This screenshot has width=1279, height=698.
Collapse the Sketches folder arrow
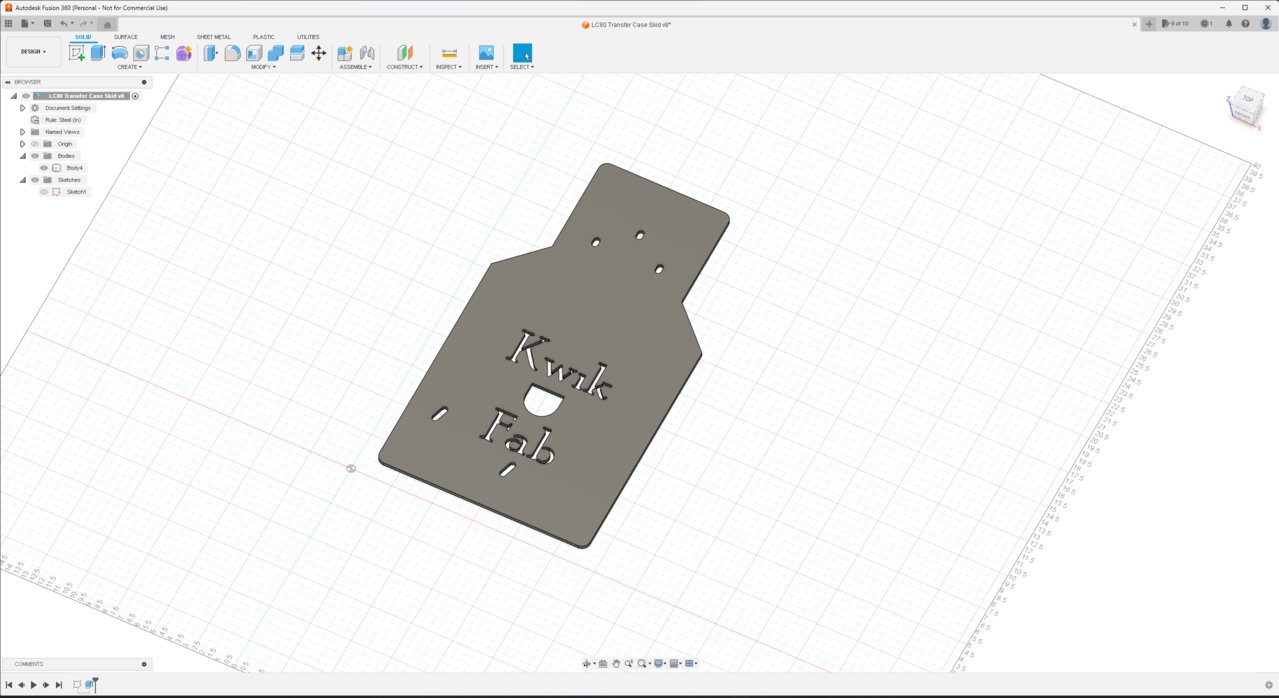coord(22,180)
